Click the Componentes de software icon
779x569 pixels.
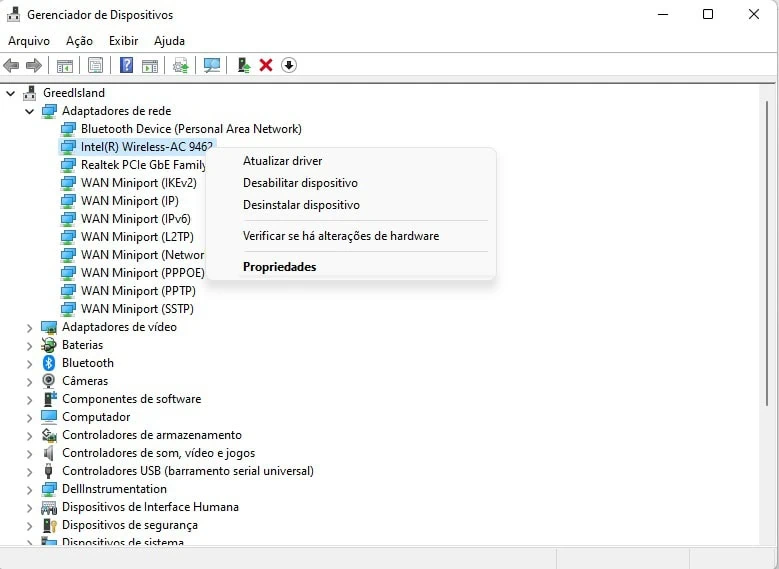point(50,399)
